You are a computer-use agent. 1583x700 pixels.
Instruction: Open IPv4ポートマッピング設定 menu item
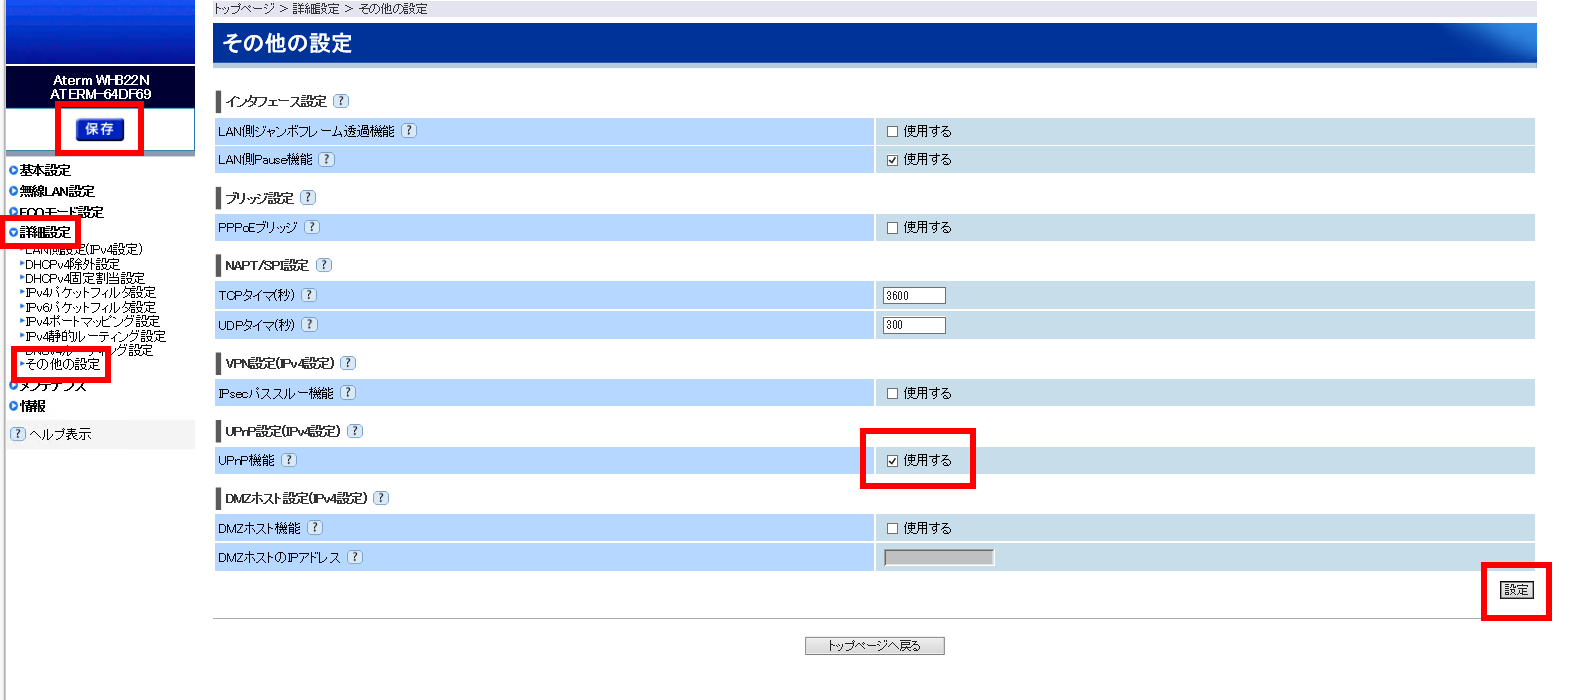coord(92,321)
